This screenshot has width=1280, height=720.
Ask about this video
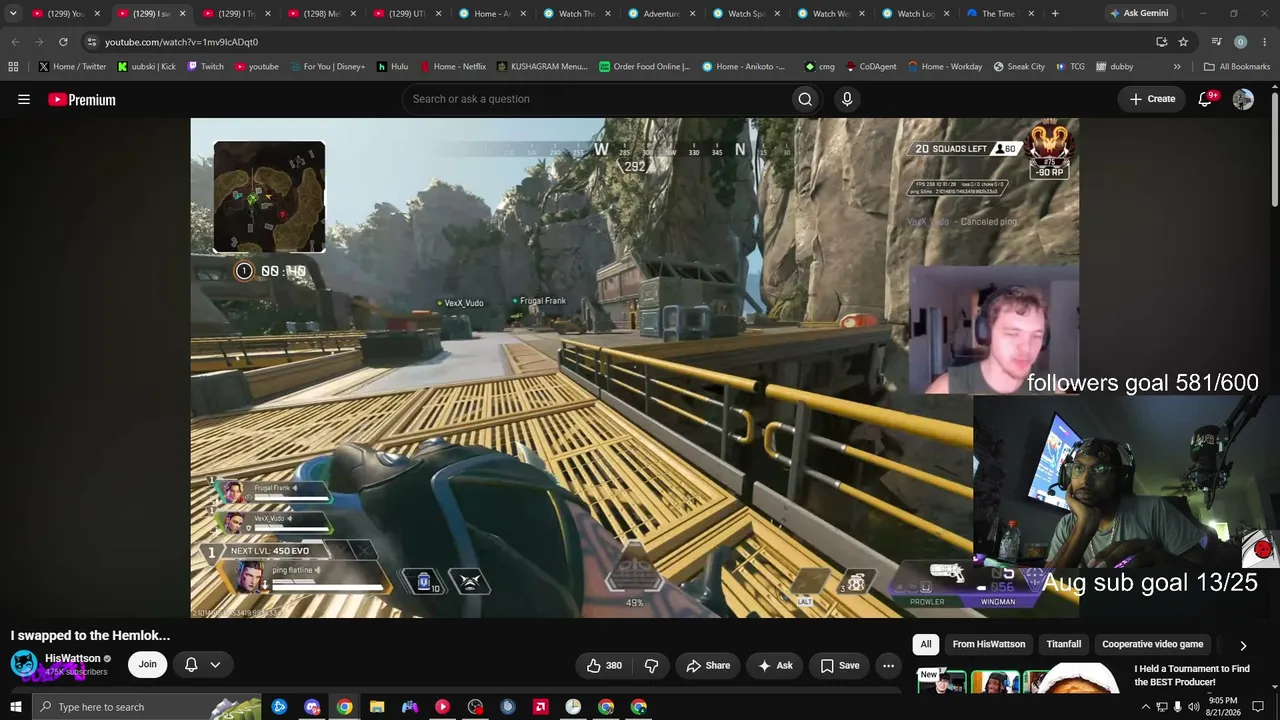coord(775,665)
